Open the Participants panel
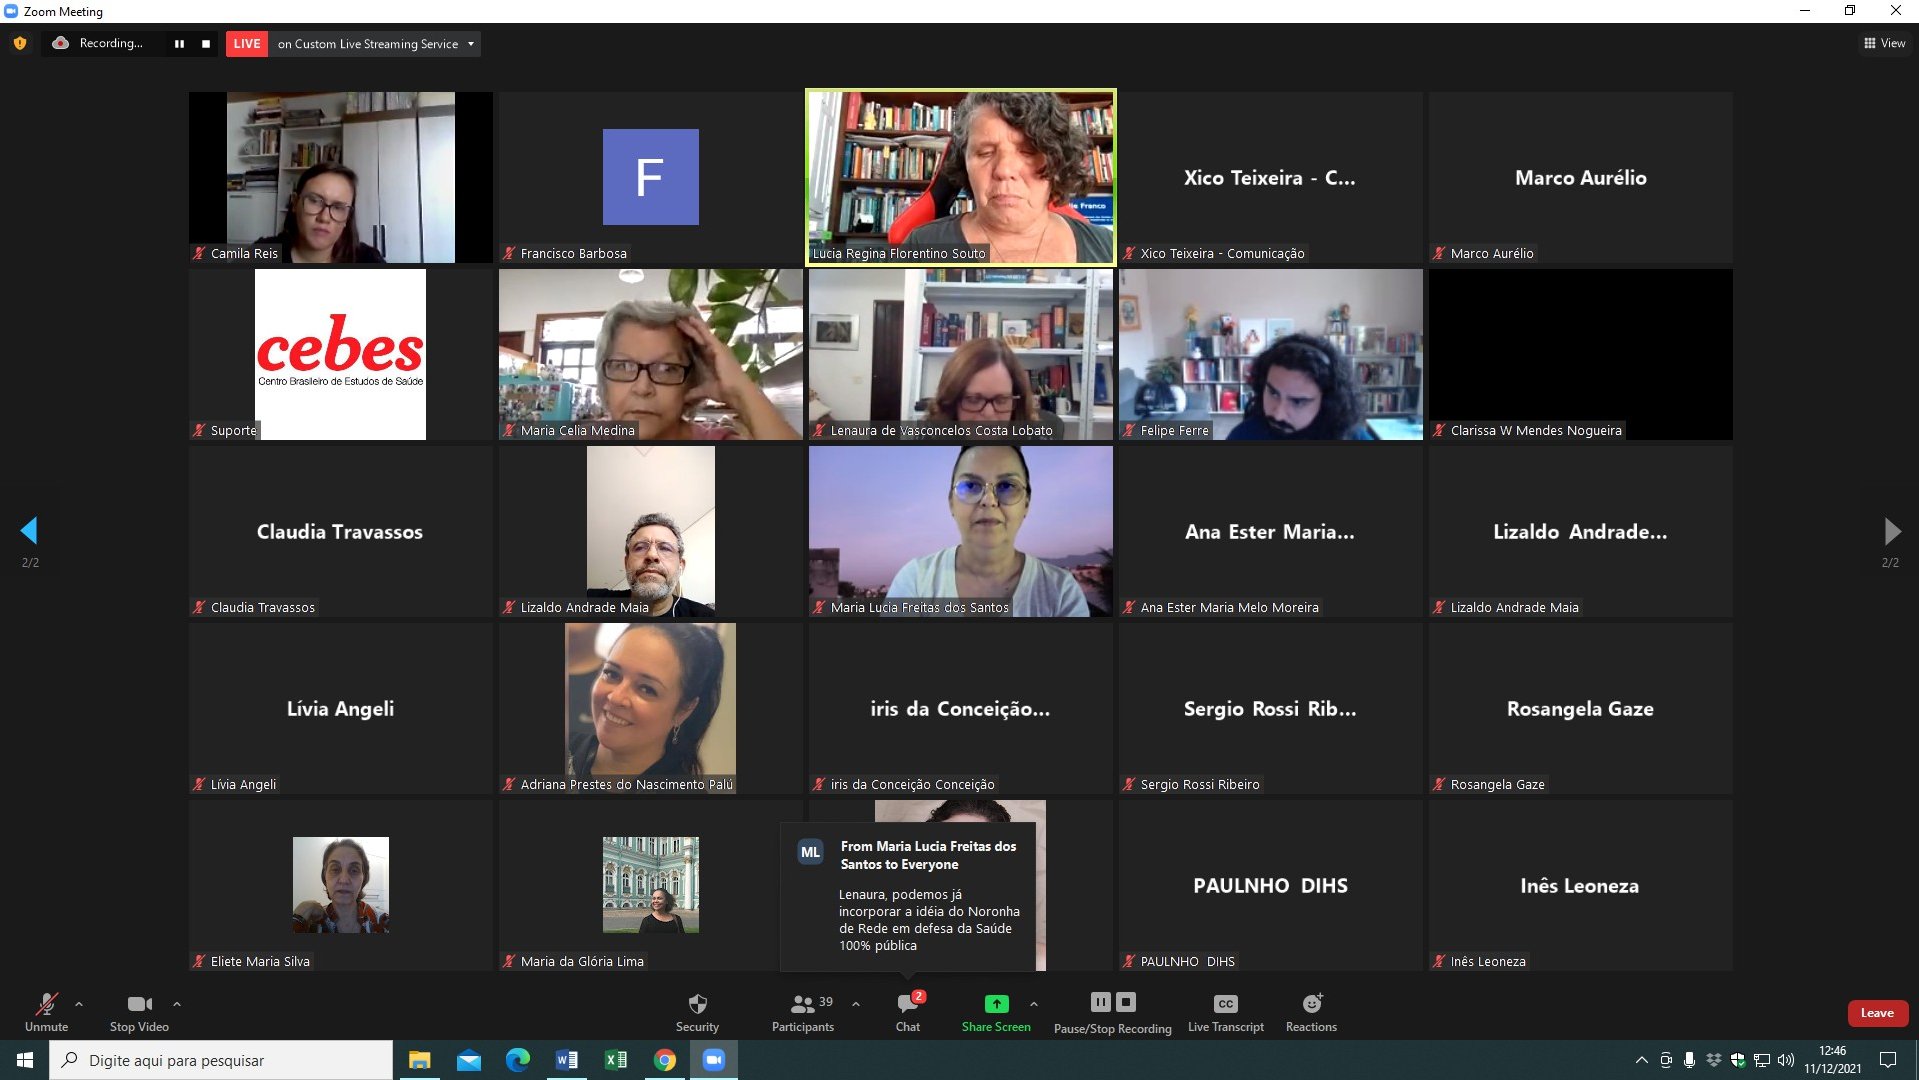Image resolution: width=1919 pixels, height=1080 pixels. click(802, 1011)
